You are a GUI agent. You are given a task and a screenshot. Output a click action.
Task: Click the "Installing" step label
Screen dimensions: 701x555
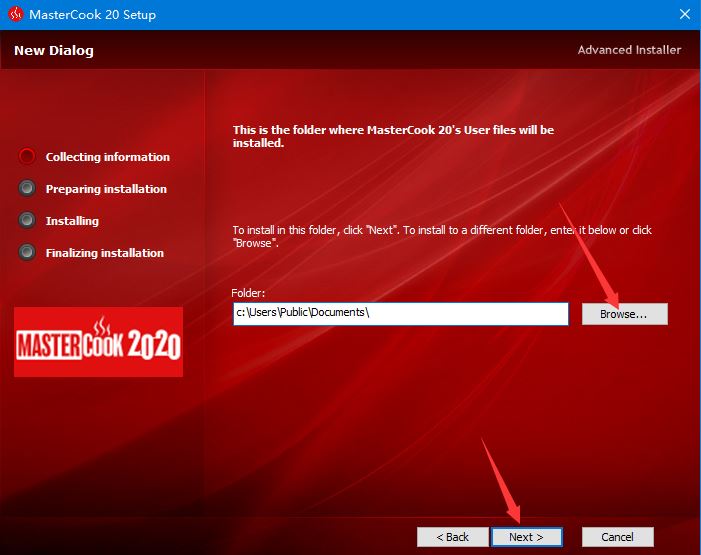pos(72,221)
